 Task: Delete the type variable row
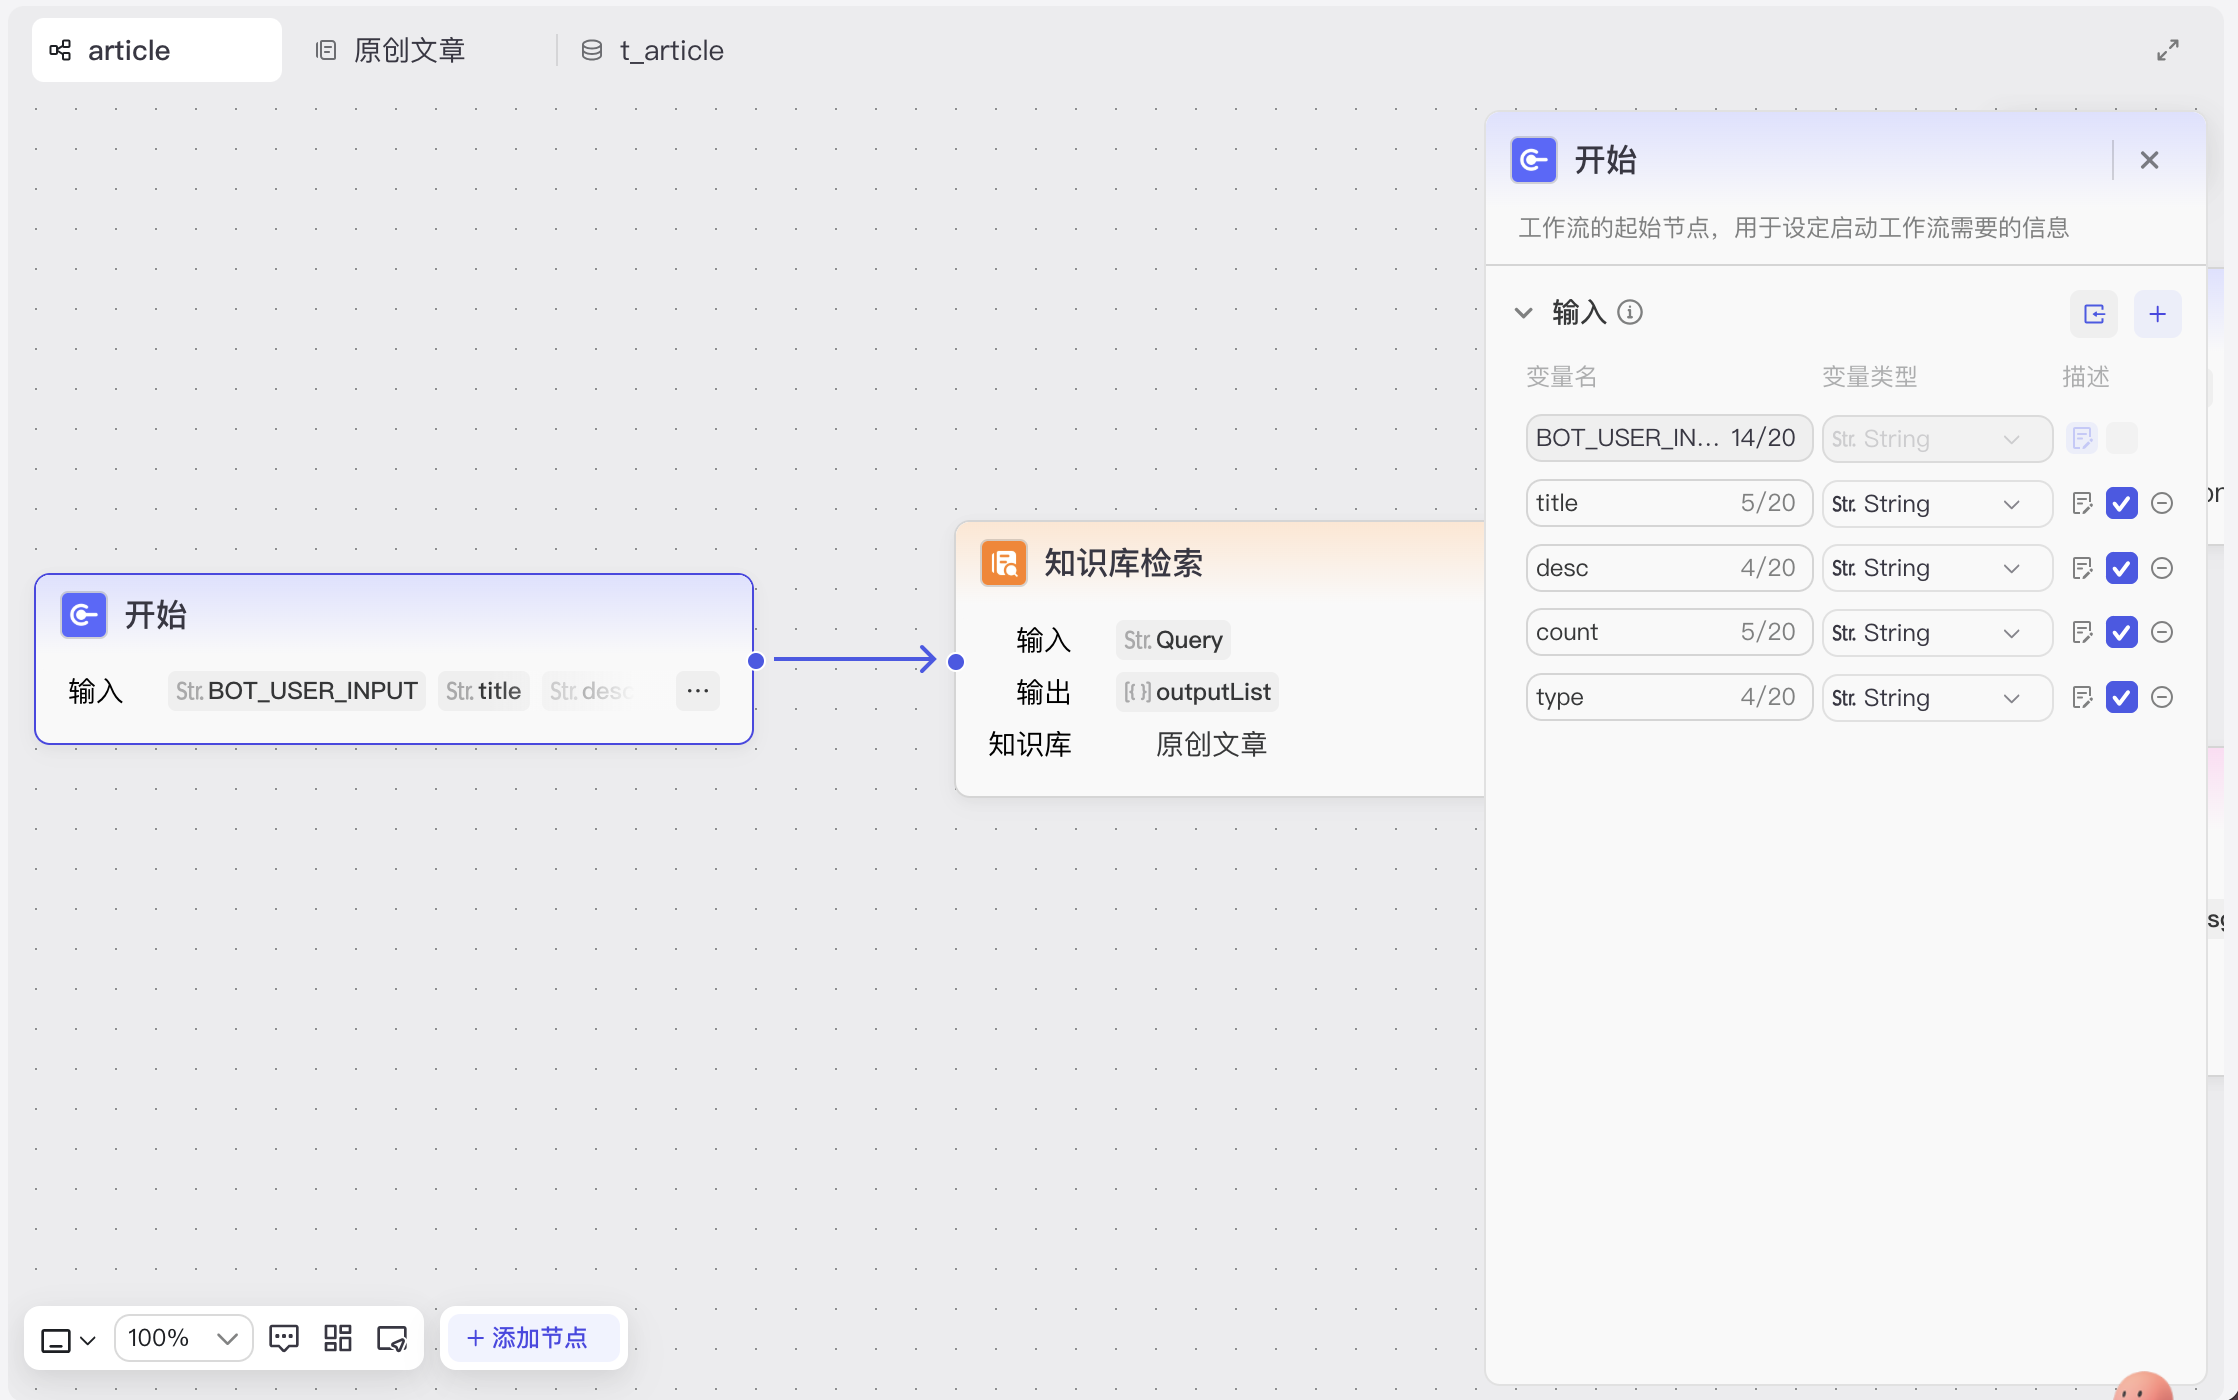click(x=2162, y=697)
